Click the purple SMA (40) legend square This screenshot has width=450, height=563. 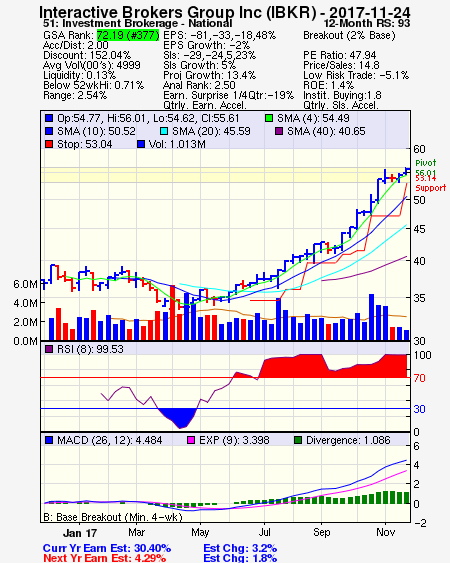[279, 131]
